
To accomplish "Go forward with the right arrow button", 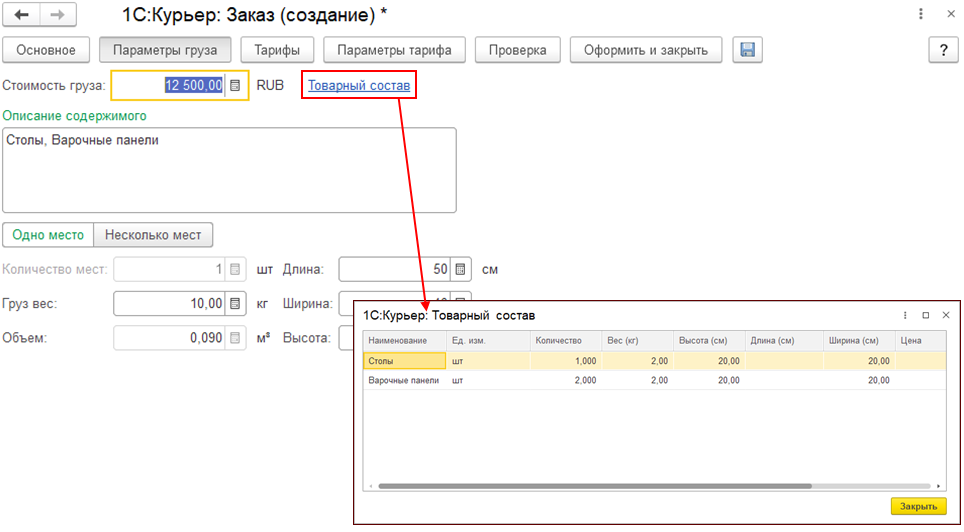I will pyautogui.click(x=58, y=15).
